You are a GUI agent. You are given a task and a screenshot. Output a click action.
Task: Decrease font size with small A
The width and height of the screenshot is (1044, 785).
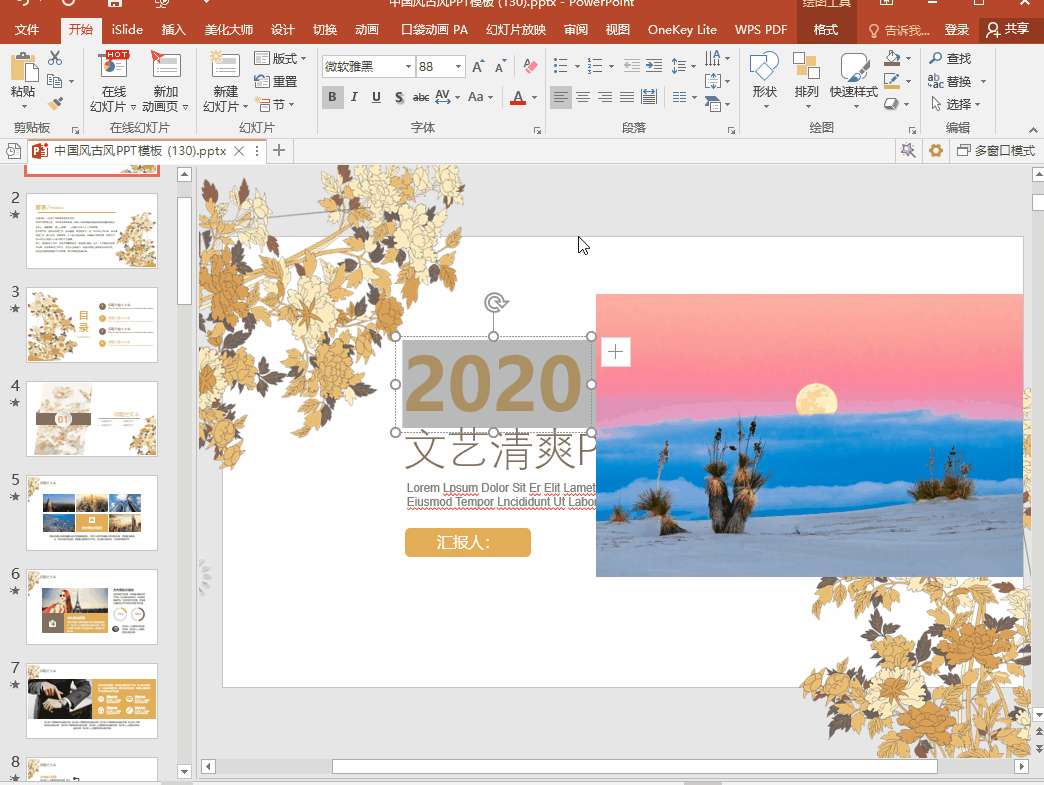[x=500, y=67]
